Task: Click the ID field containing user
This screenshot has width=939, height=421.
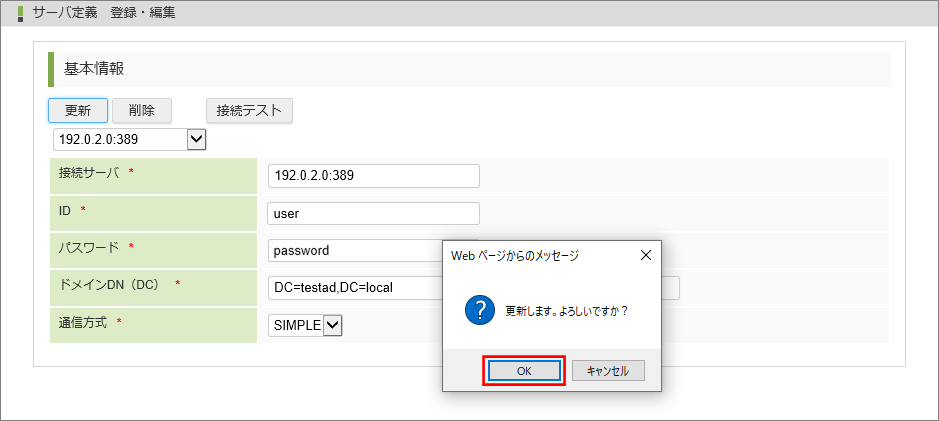Action: coord(374,213)
